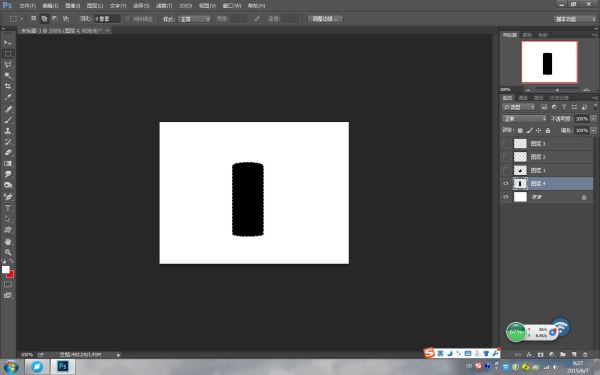Click the Feather value input field
Image resolution: width=600 pixels, height=375 pixels.
point(107,19)
